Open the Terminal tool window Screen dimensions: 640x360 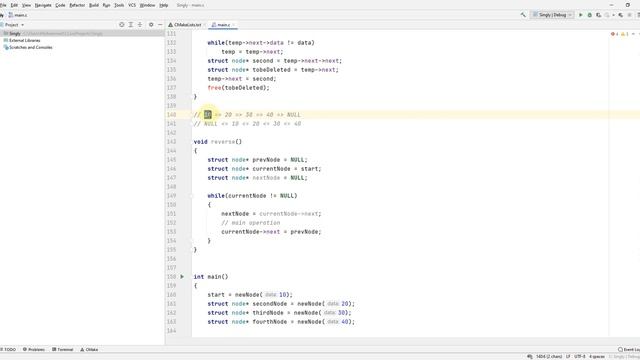62,349
